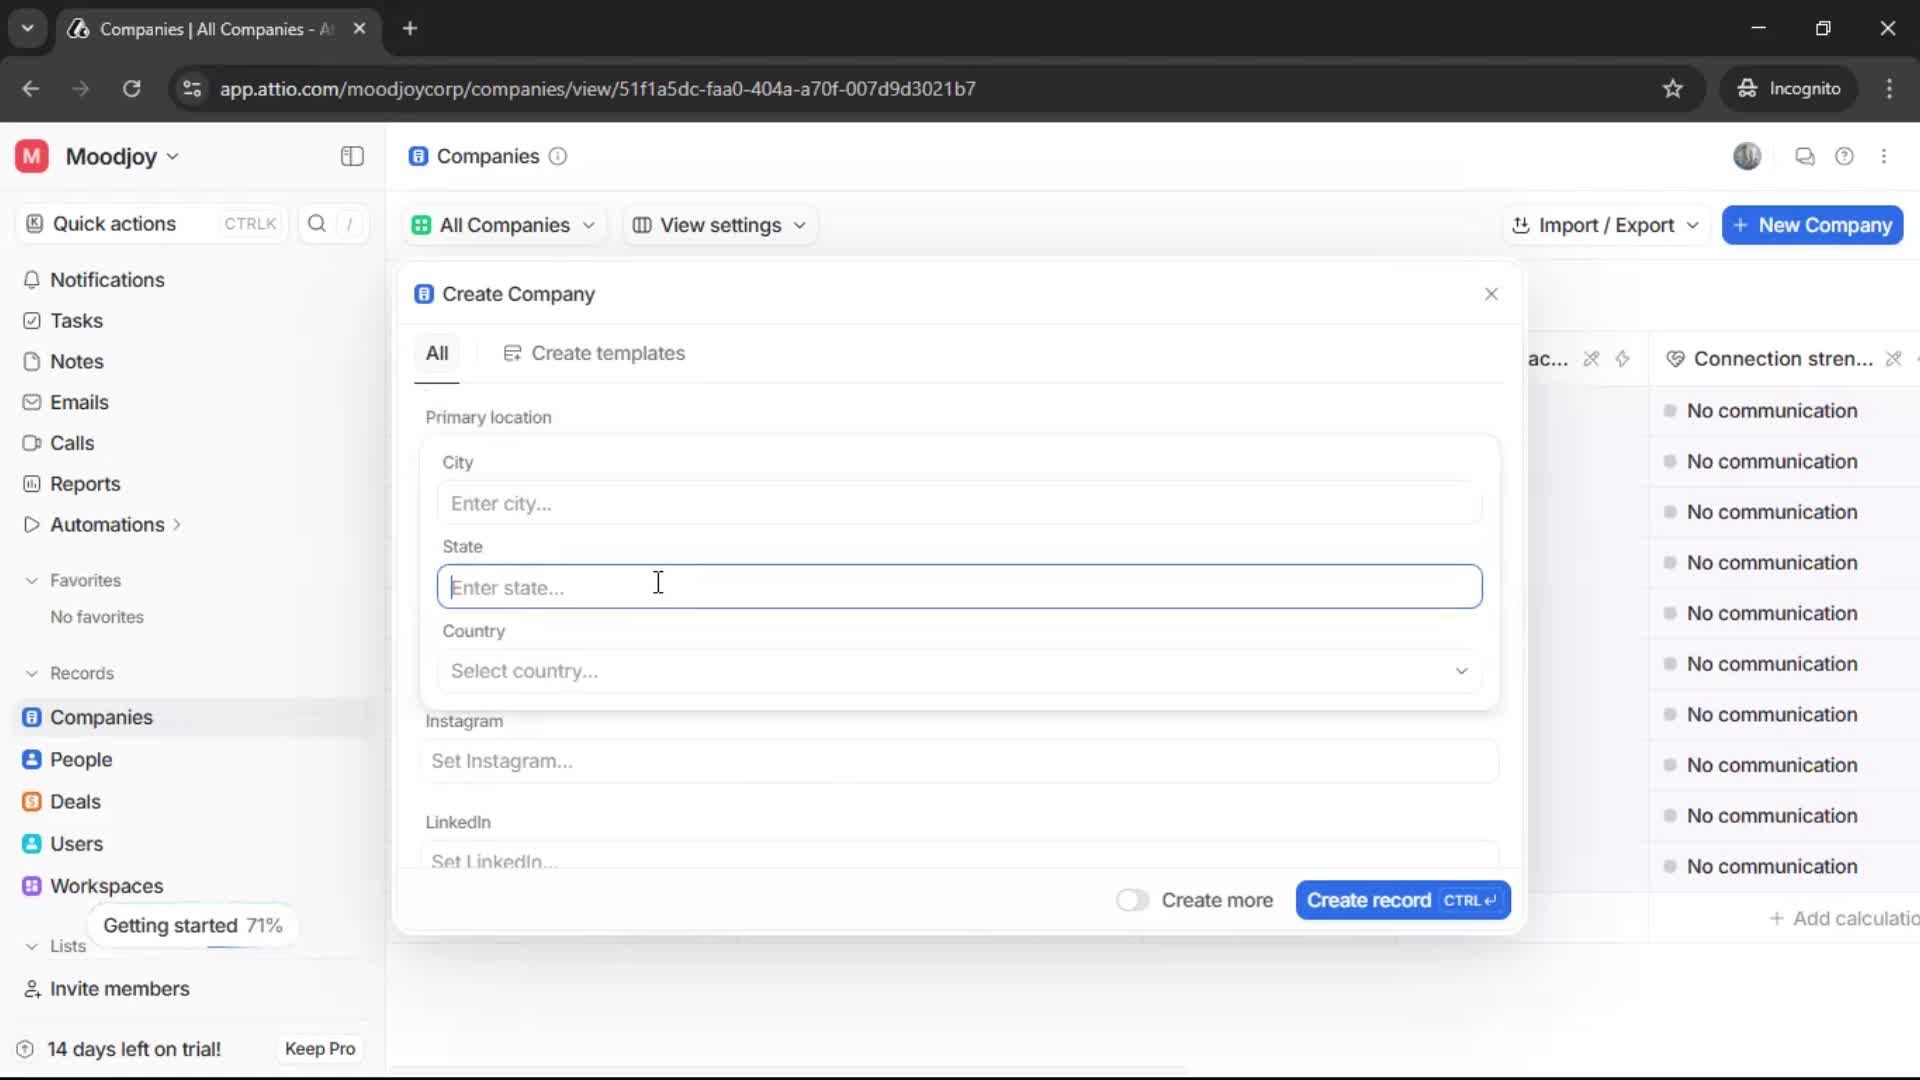Image resolution: width=1920 pixels, height=1080 pixels.
Task: Select the All tab in Create Company
Action: coord(437,353)
